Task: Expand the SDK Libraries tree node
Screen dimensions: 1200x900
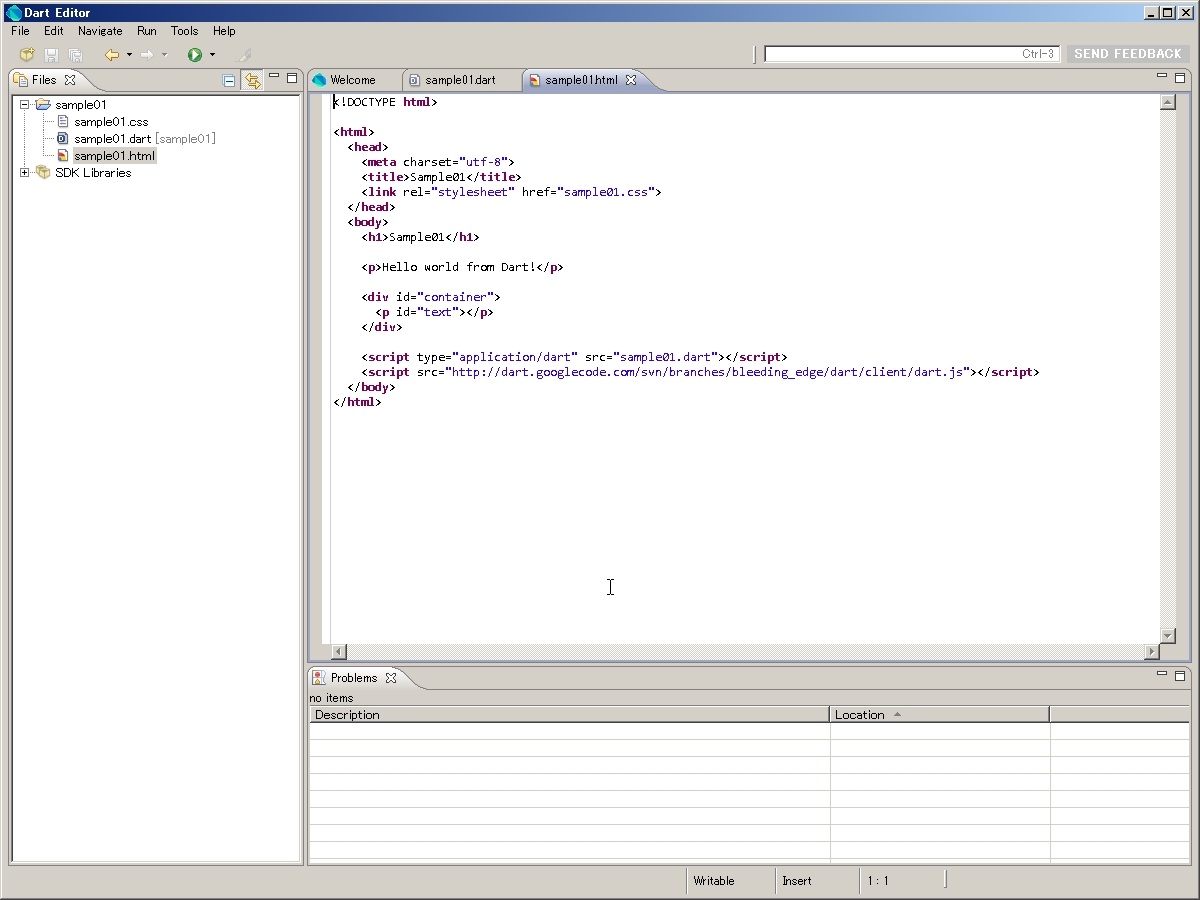Action: coord(25,173)
